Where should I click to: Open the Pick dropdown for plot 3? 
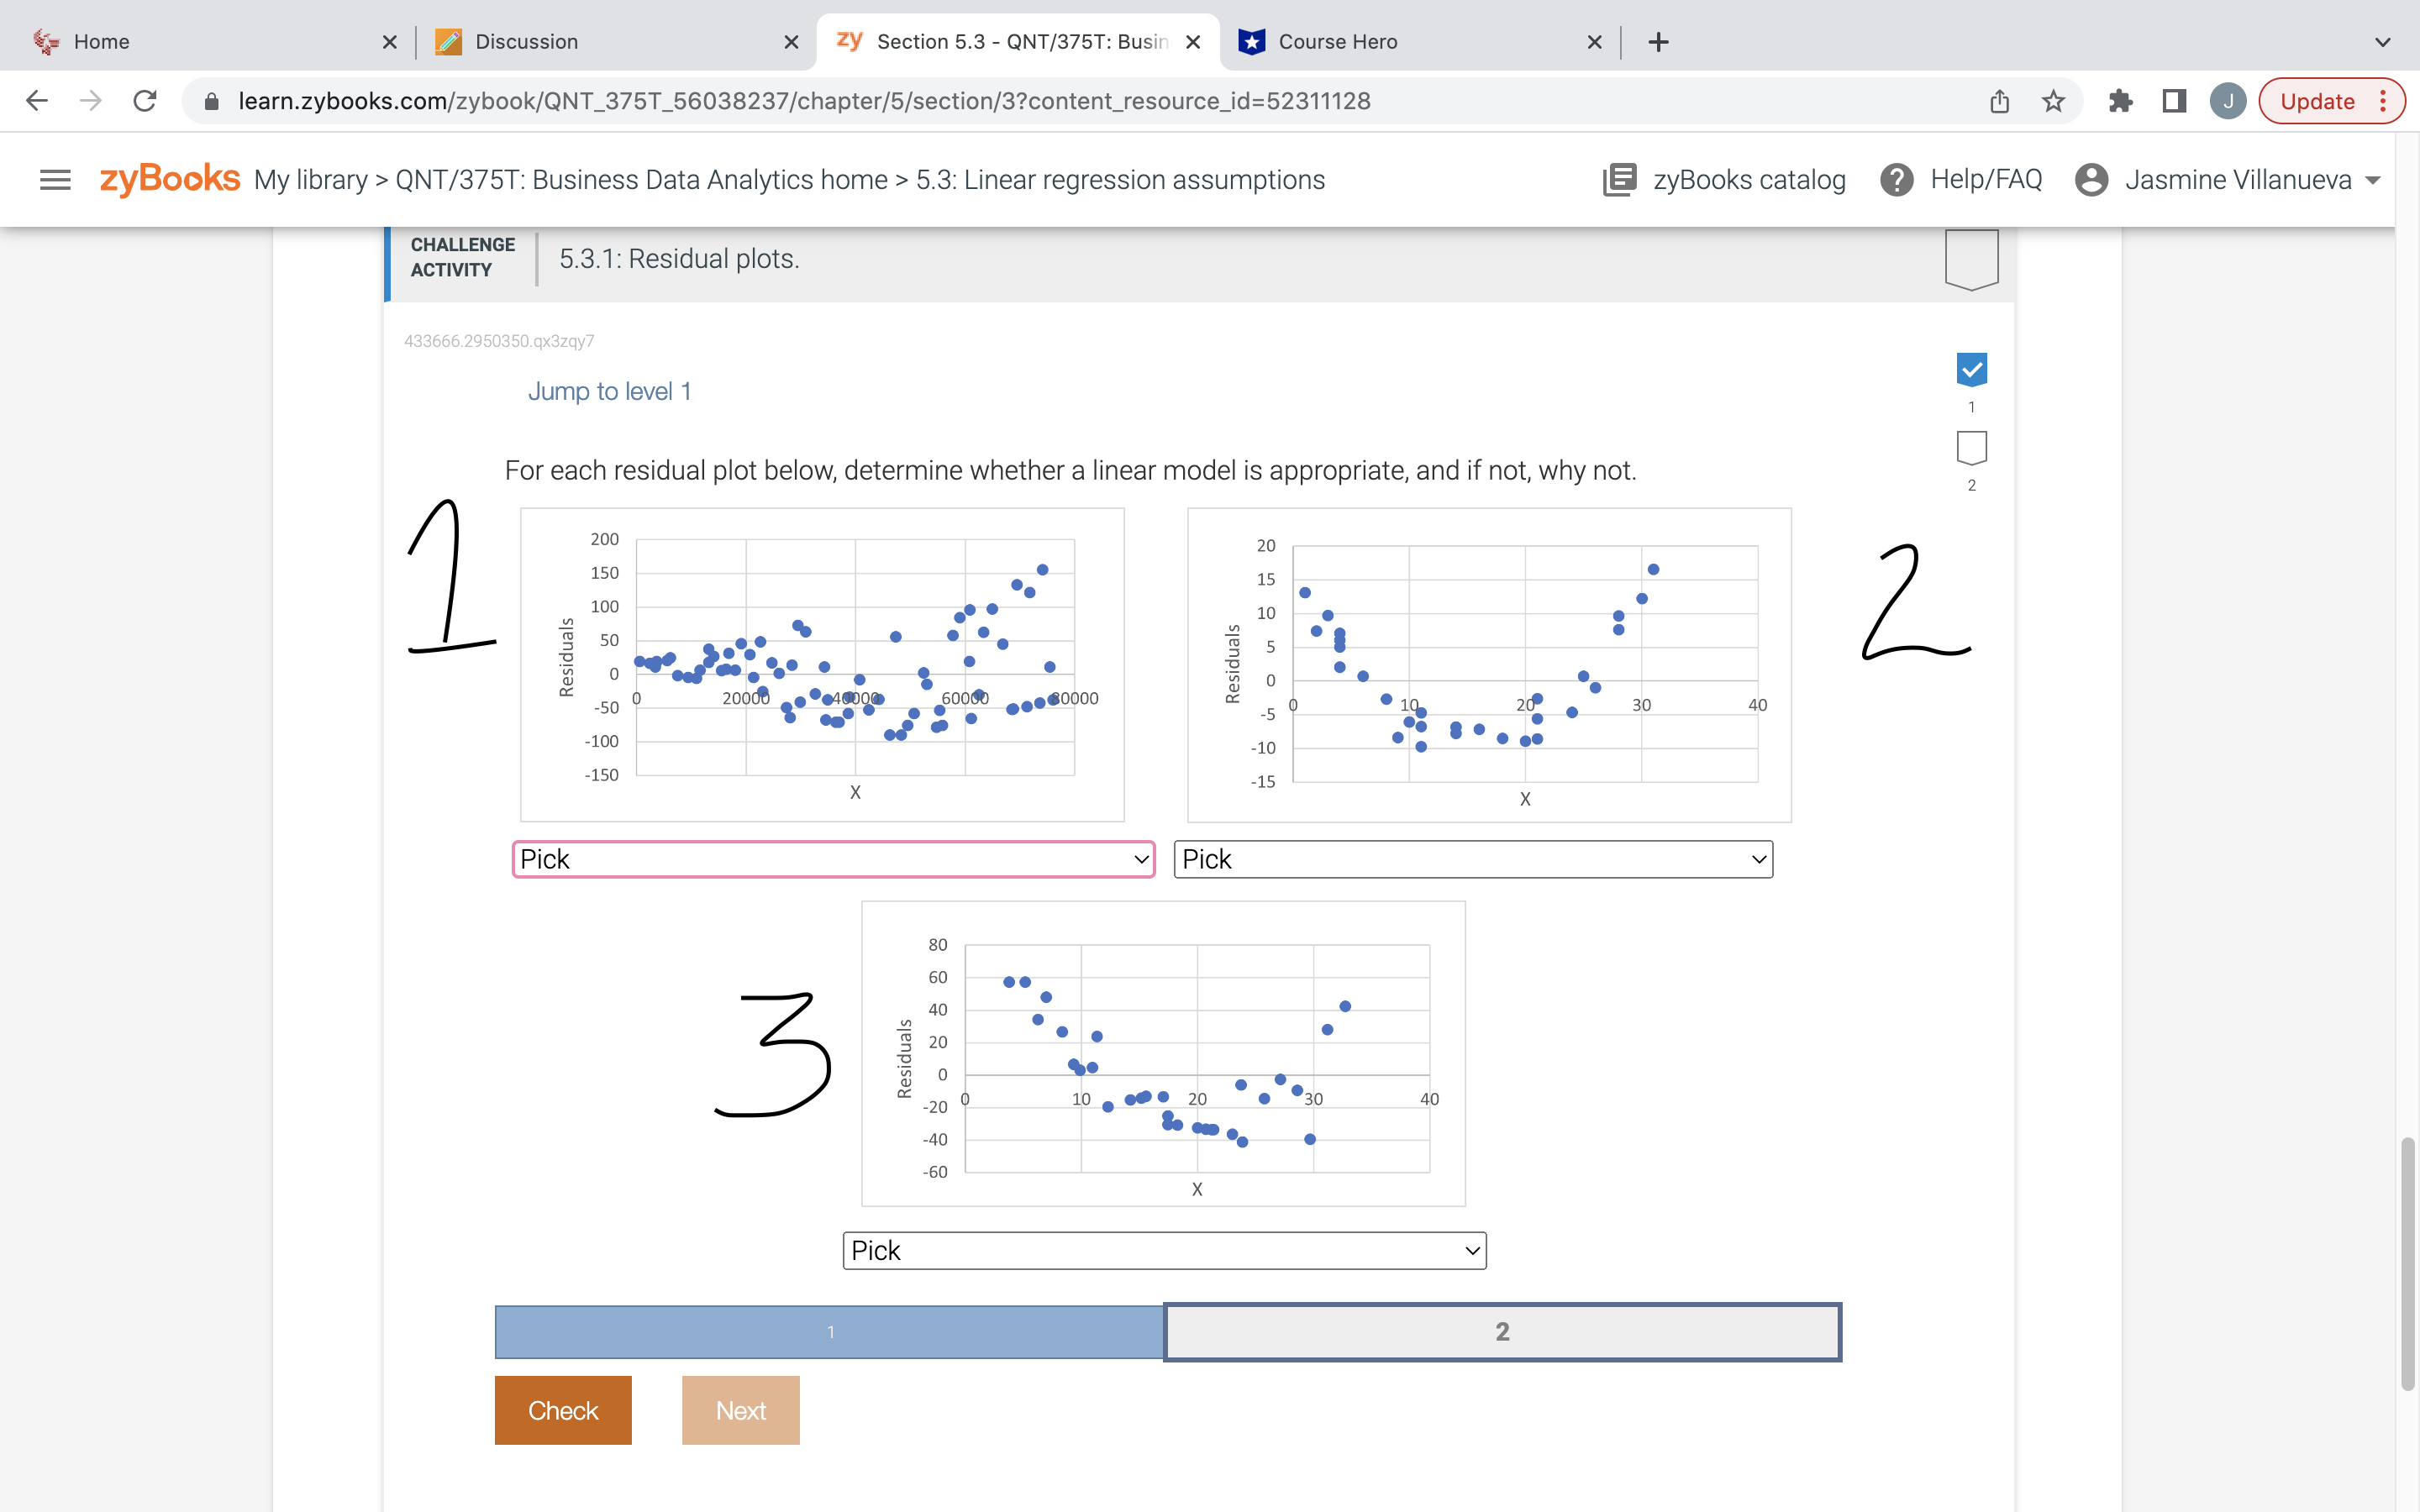tap(1164, 1250)
